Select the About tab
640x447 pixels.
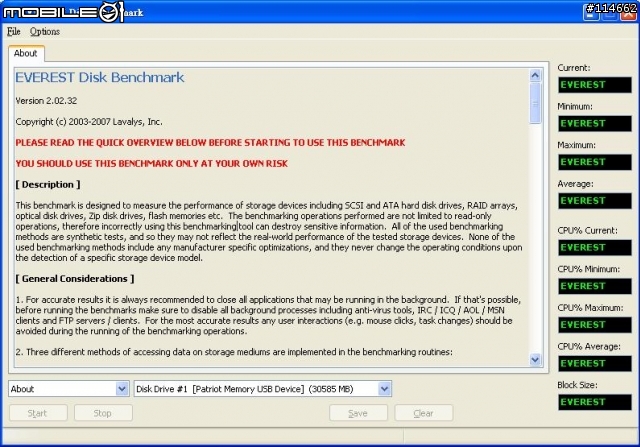click(26, 53)
